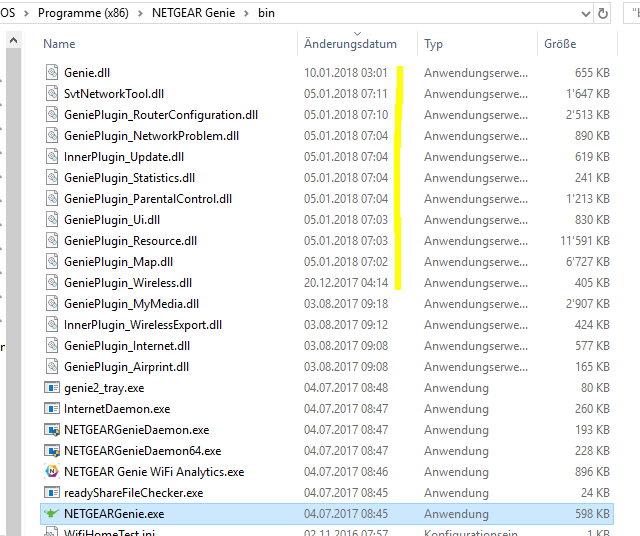Click the GeniePlugin_Resource.dll file icon
The width and height of the screenshot is (640, 536).
pyautogui.click(x=52, y=241)
